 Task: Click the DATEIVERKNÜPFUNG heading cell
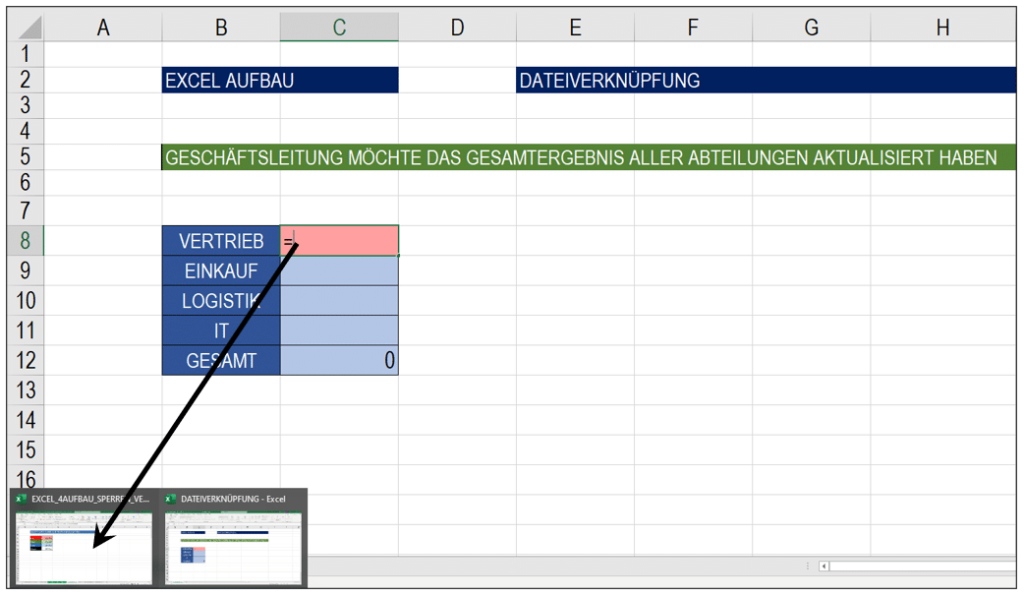tap(766, 80)
